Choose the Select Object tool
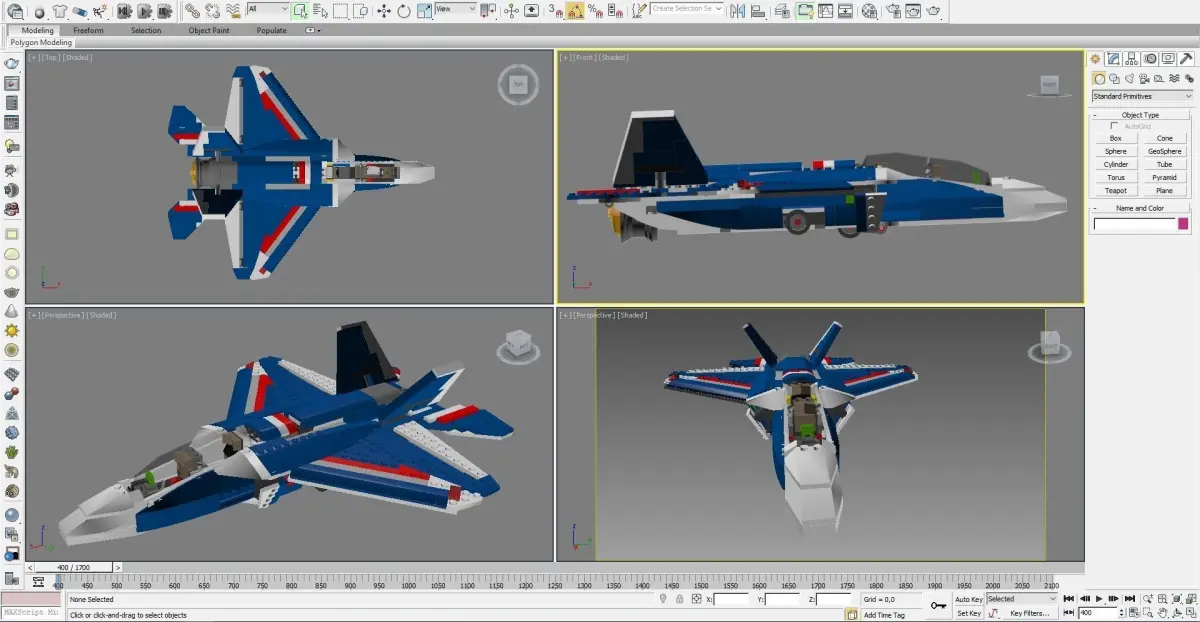The width and height of the screenshot is (1200, 622). (x=300, y=11)
